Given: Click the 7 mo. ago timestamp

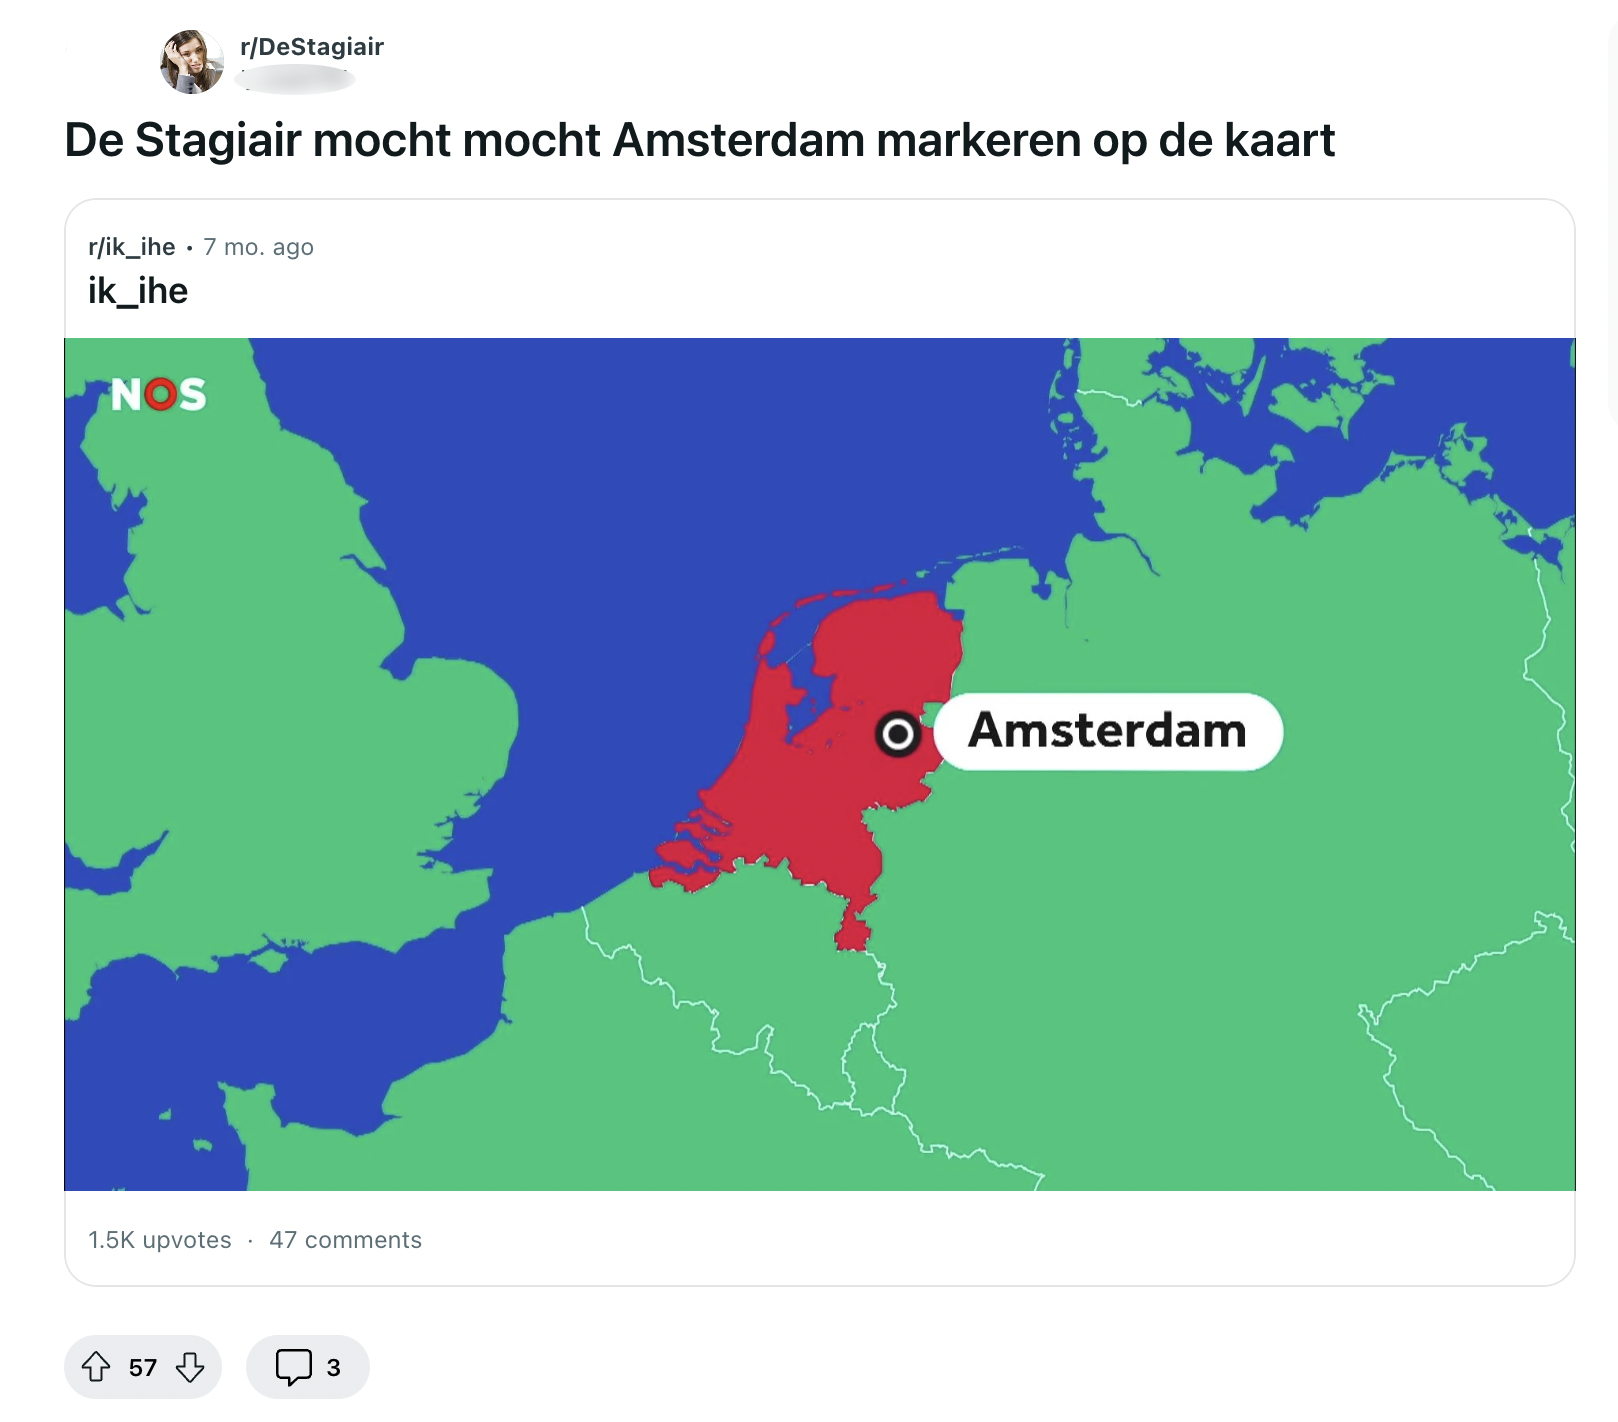Looking at the screenshot, I should [x=258, y=246].
